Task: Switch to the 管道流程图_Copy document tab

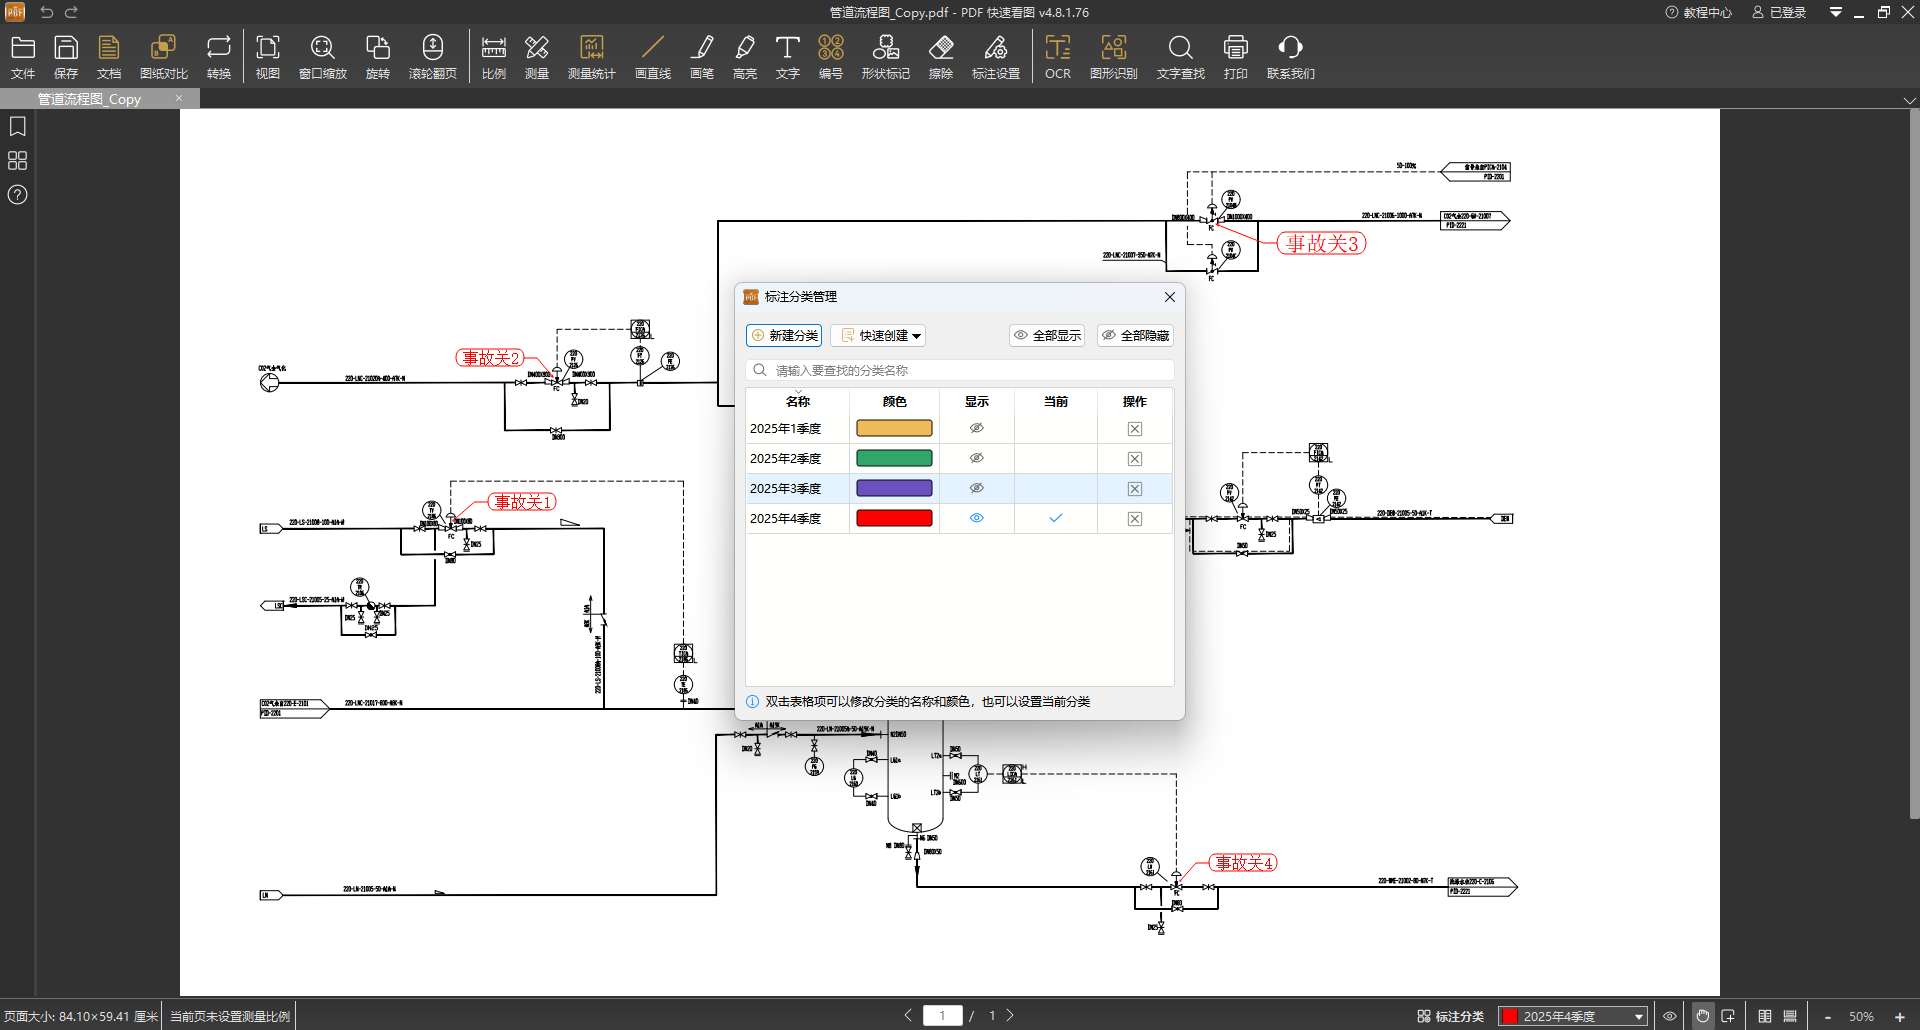Action: [x=90, y=99]
